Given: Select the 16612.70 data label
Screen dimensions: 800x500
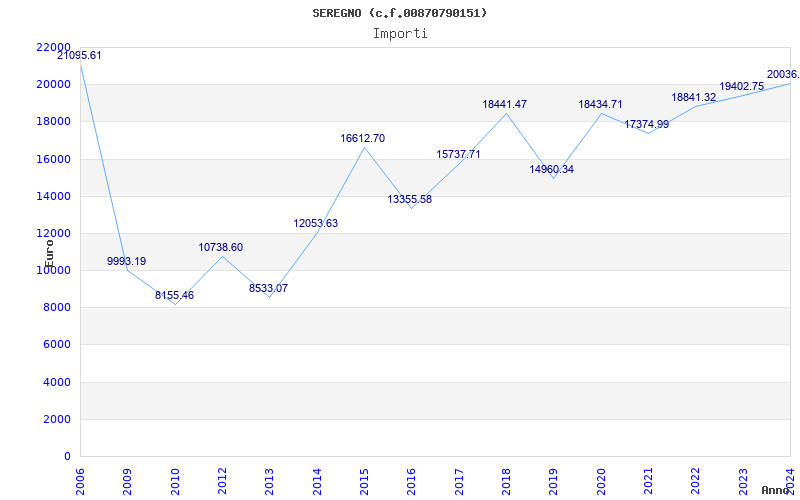Looking at the screenshot, I should 363,138.
